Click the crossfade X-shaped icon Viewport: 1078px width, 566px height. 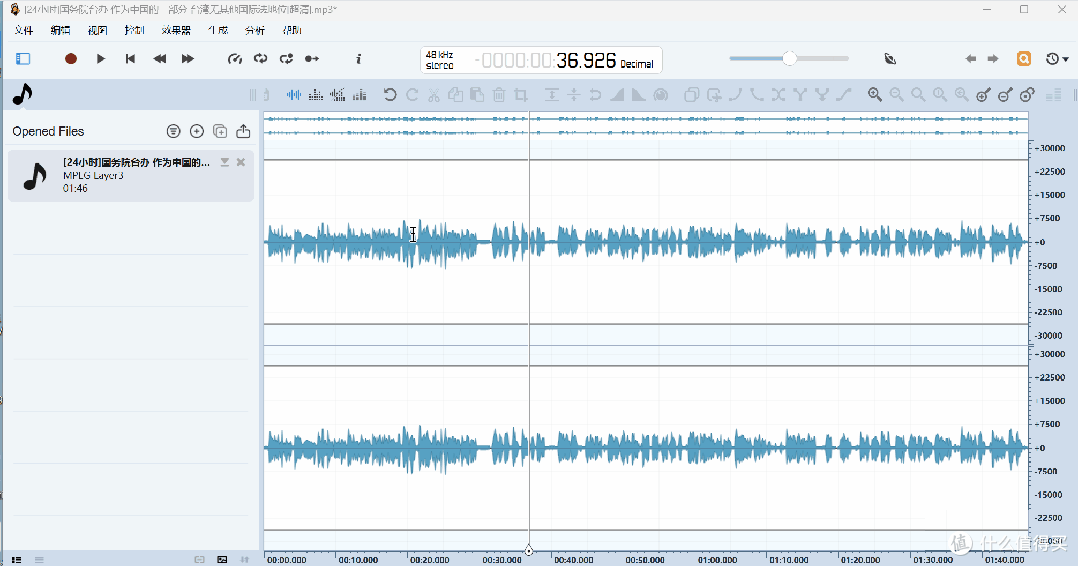(x=778, y=95)
